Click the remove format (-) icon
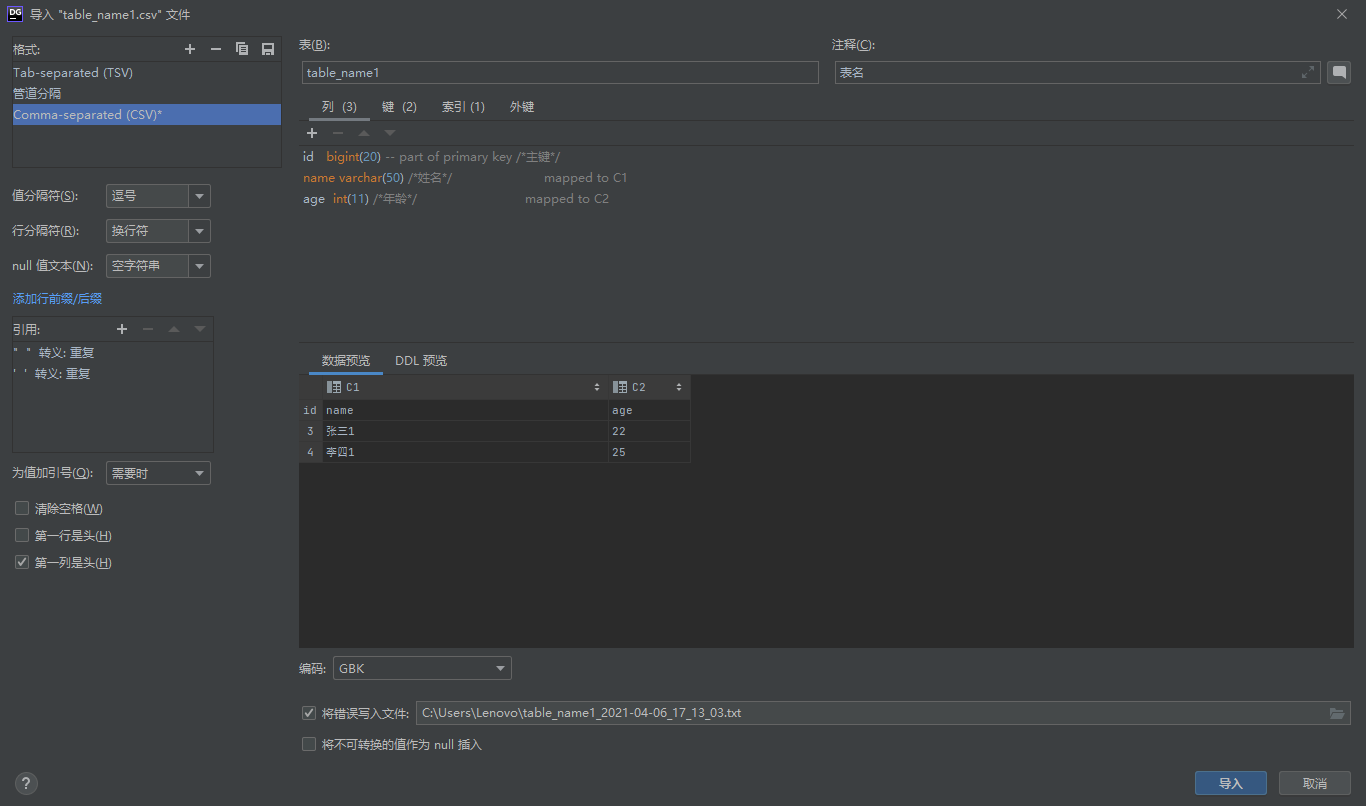This screenshot has height=806, width=1366. tap(214, 48)
